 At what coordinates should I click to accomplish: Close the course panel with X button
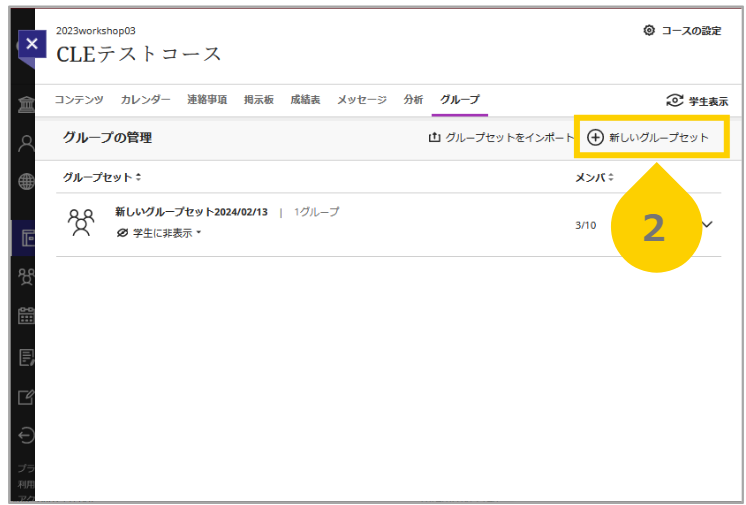(32, 44)
